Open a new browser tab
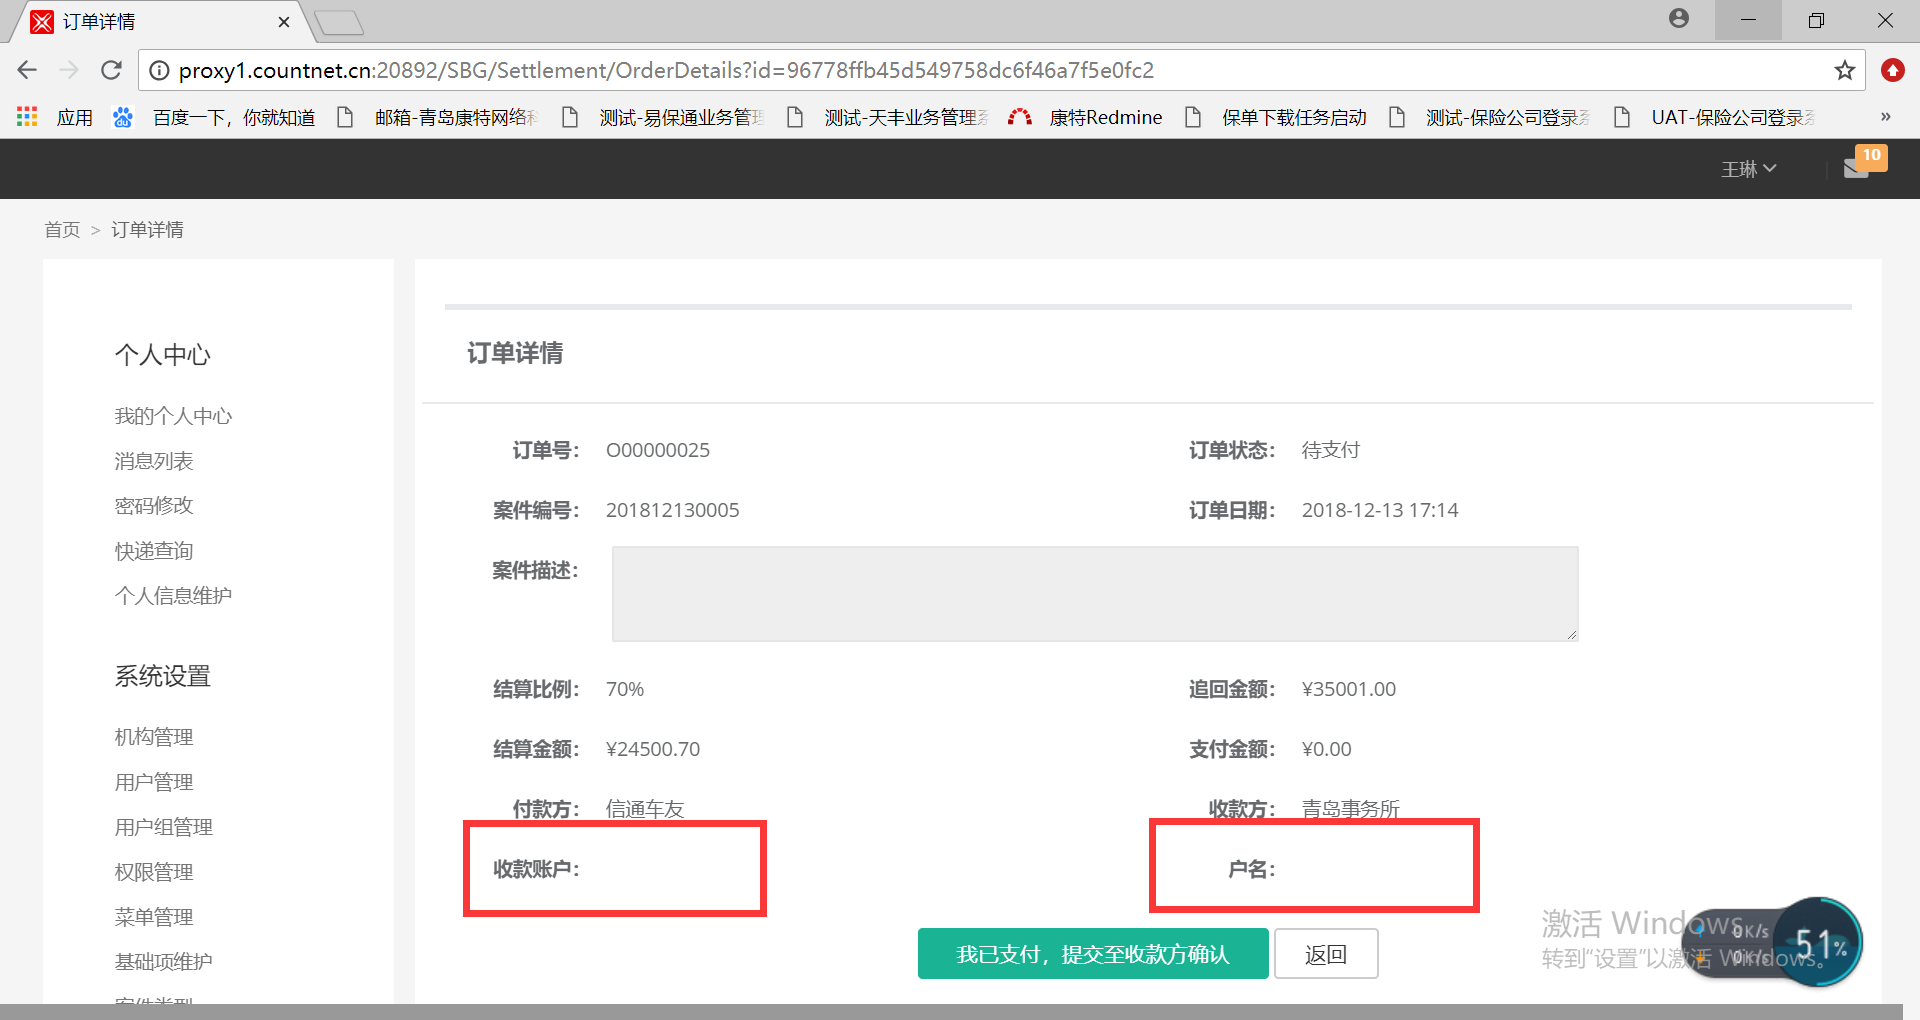 click(x=339, y=22)
